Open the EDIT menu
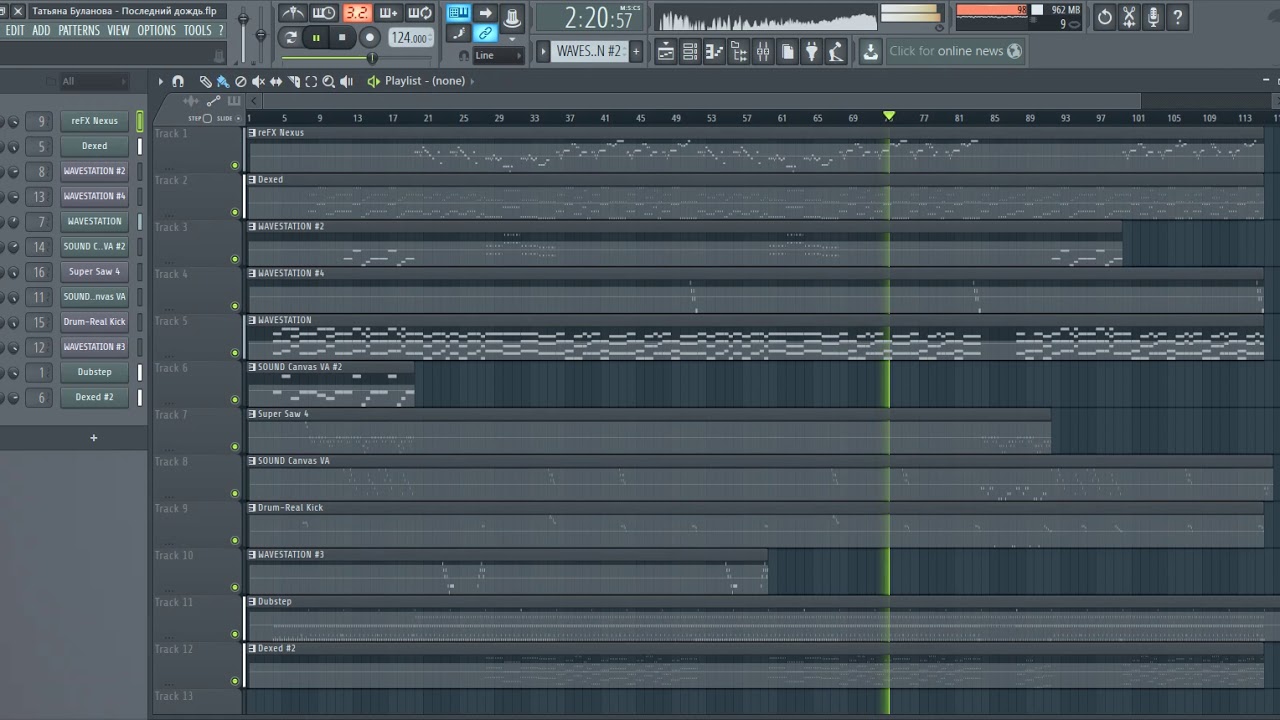The height and width of the screenshot is (720, 1280). pos(15,31)
